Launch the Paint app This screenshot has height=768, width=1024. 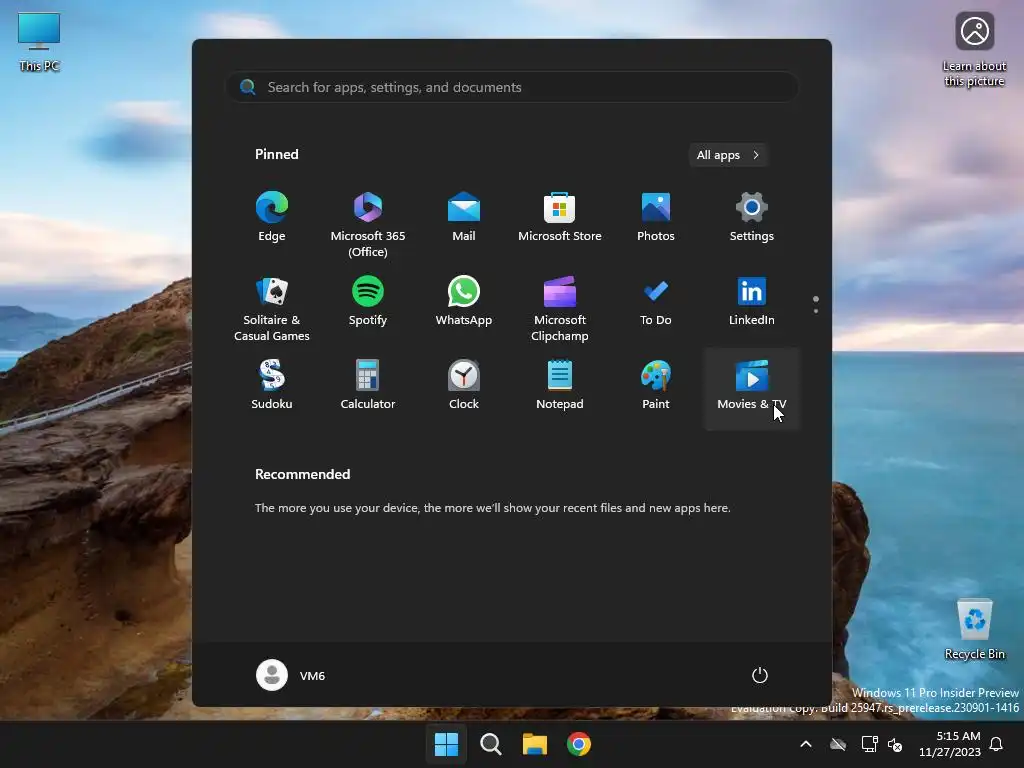tap(656, 385)
